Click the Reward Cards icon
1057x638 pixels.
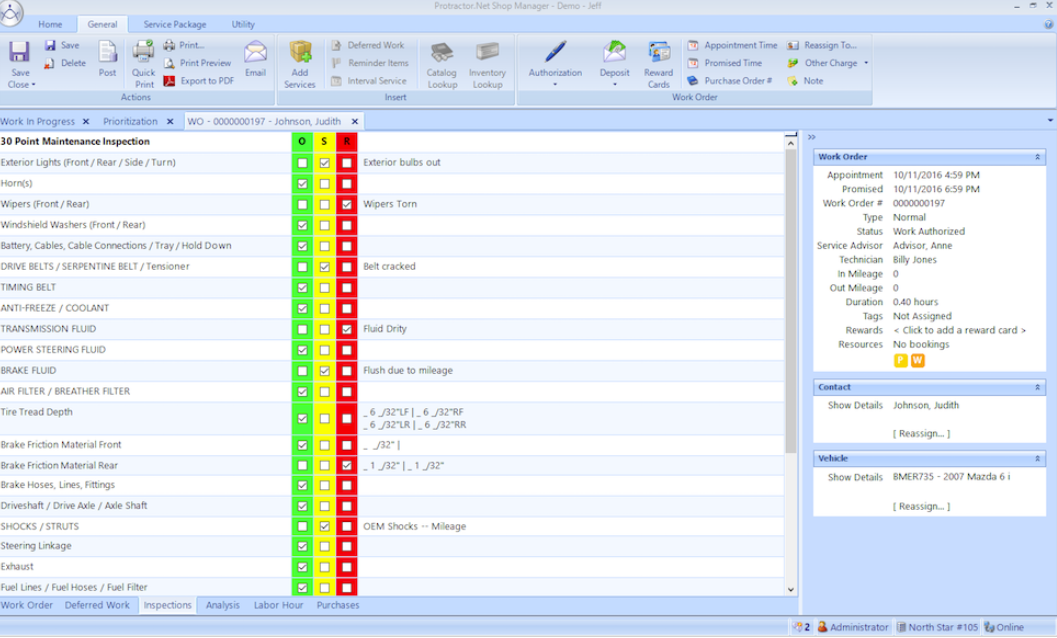coord(659,62)
